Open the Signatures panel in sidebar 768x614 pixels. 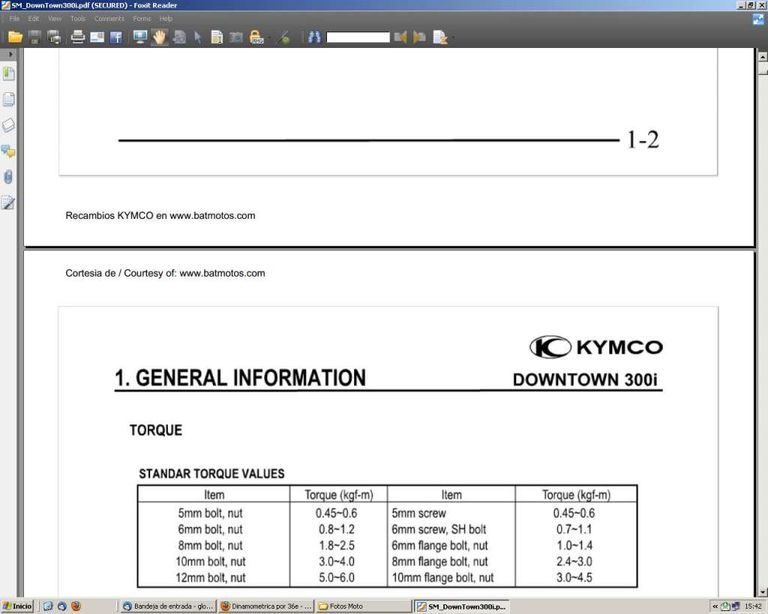9,203
